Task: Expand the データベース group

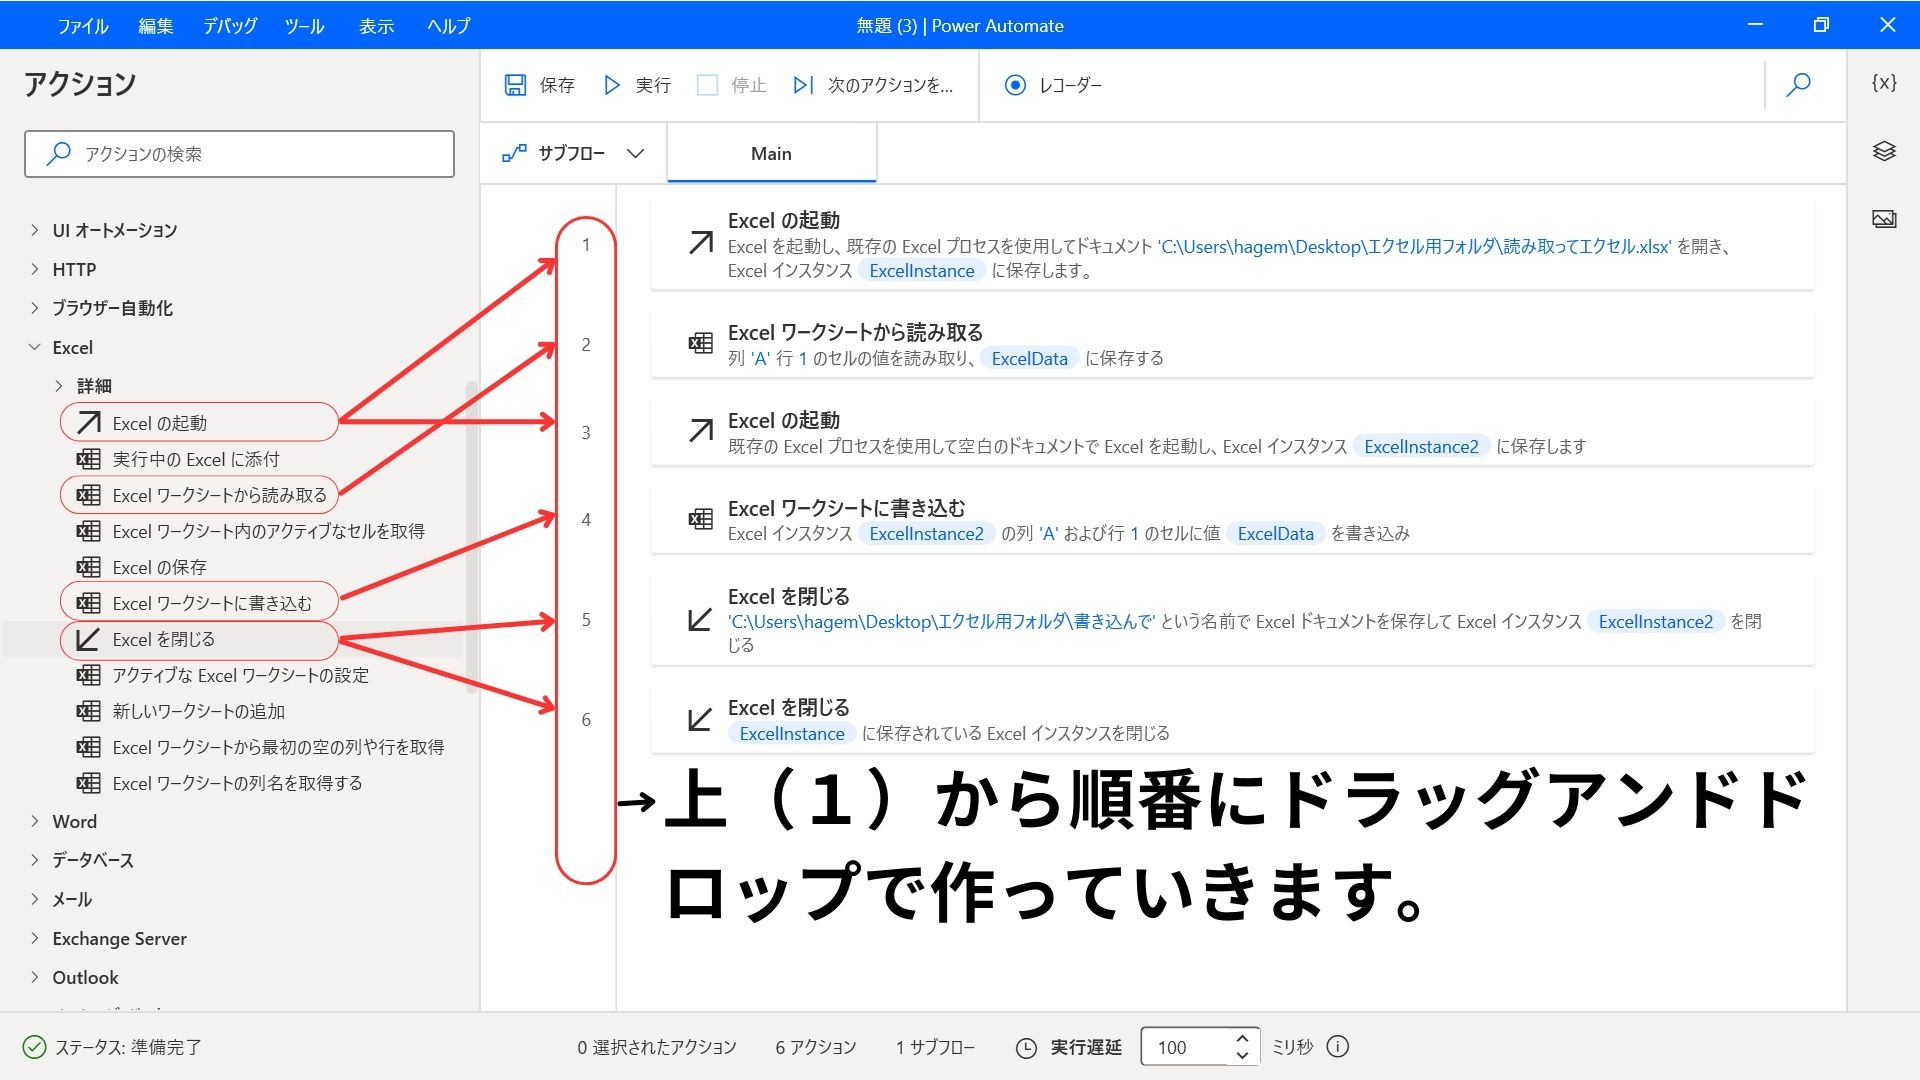Action: coord(34,860)
